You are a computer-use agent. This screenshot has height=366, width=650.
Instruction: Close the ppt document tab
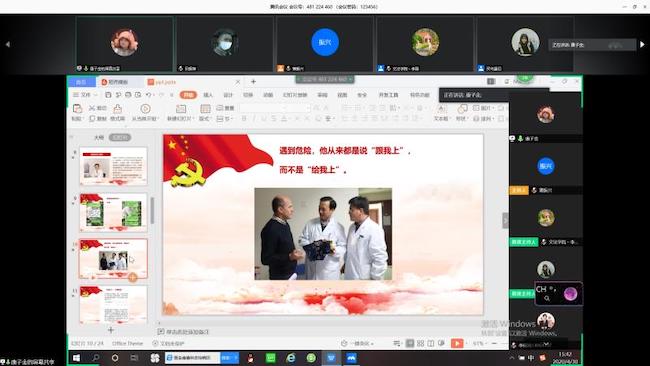(238, 82)
